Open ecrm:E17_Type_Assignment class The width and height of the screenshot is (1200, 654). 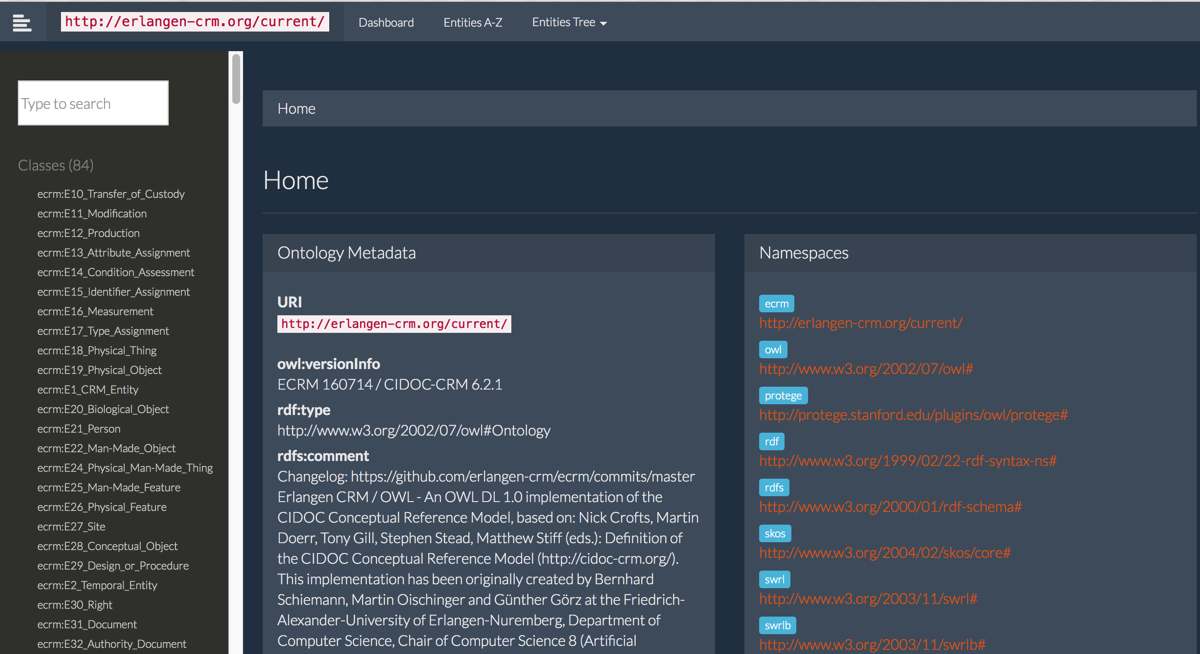pos(103,331)
